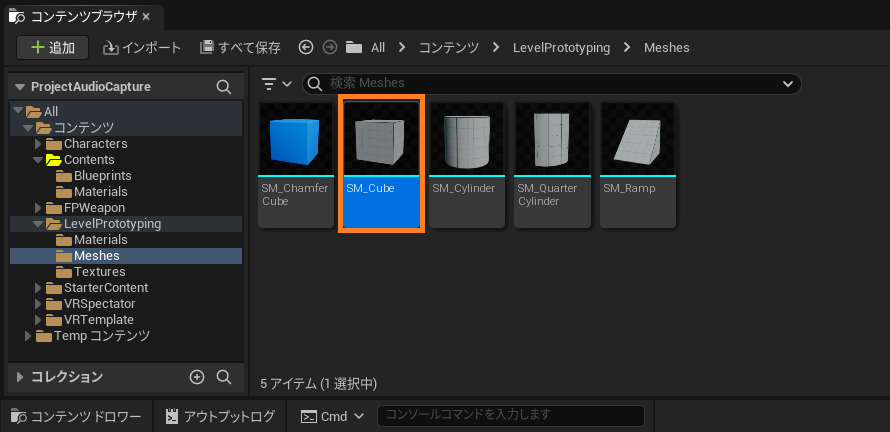Viewport: 890px width, 432px height.
Task: Close the コンテンツブラウザ tab
Action: (x=146, y=17)
